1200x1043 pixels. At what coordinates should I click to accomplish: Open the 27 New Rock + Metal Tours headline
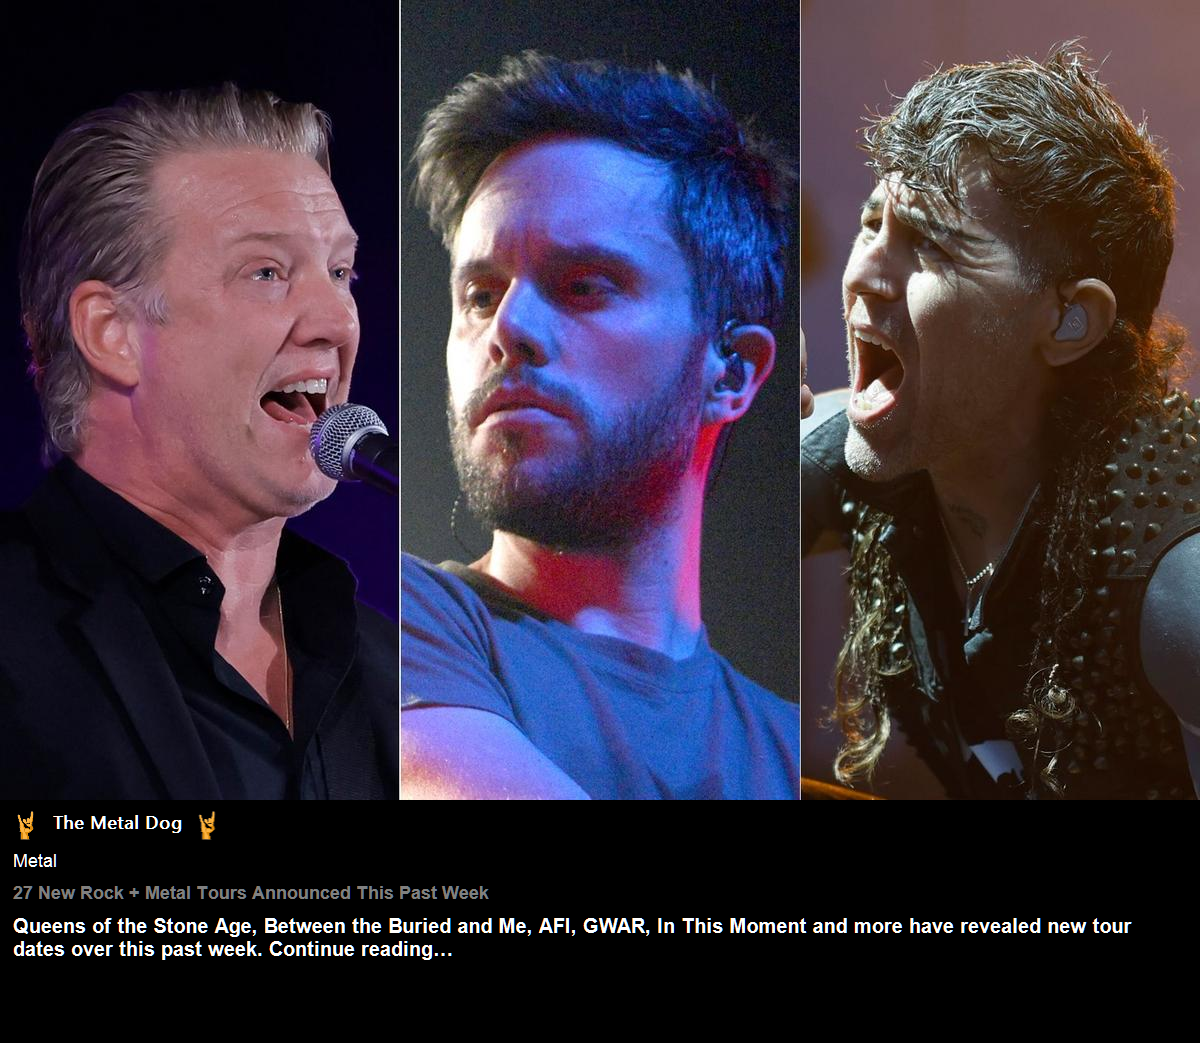tap(251, 893)
